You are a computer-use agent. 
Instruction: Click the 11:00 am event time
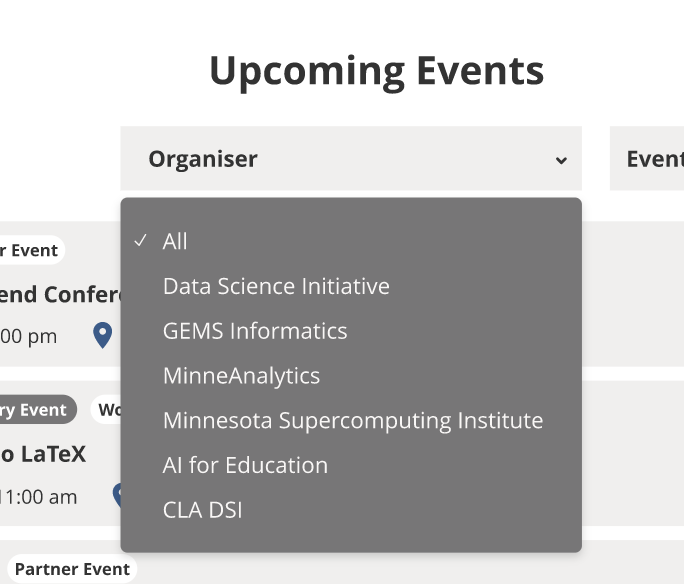[x=38, y=496]
